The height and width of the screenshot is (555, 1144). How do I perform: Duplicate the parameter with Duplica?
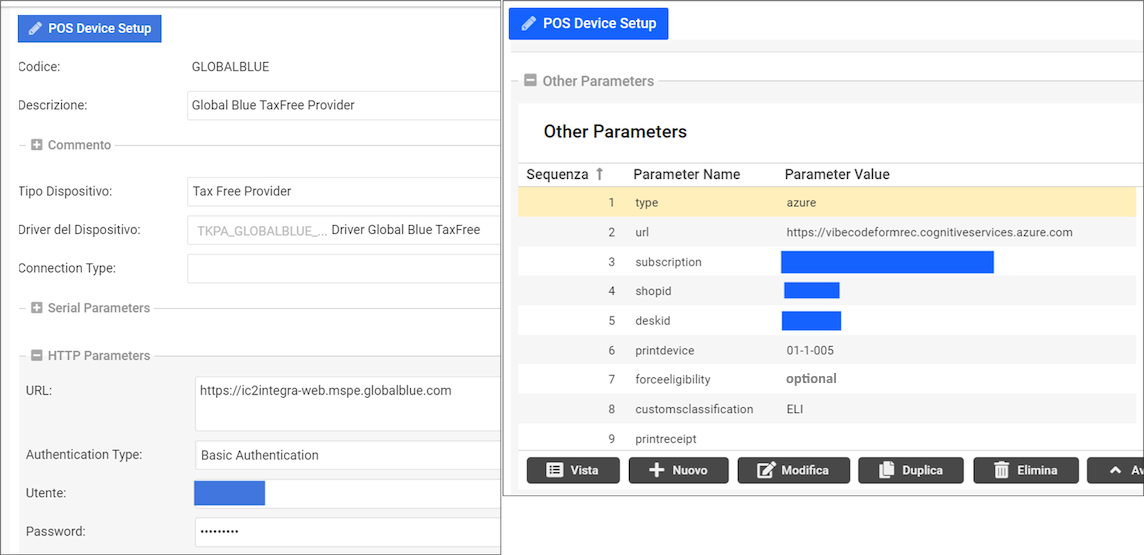coord(909,470)
